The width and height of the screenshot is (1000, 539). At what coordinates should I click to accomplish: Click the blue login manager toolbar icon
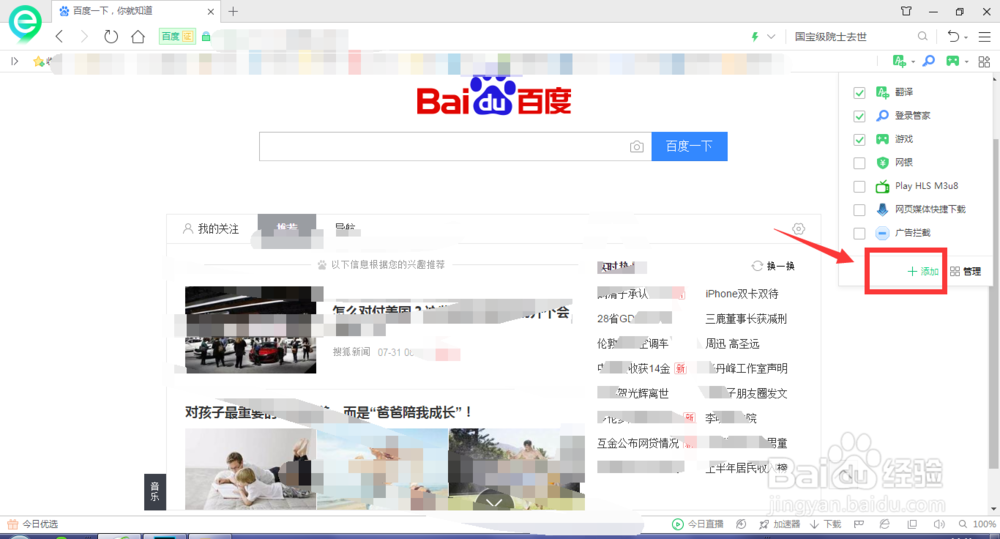(x=929, y=61)
